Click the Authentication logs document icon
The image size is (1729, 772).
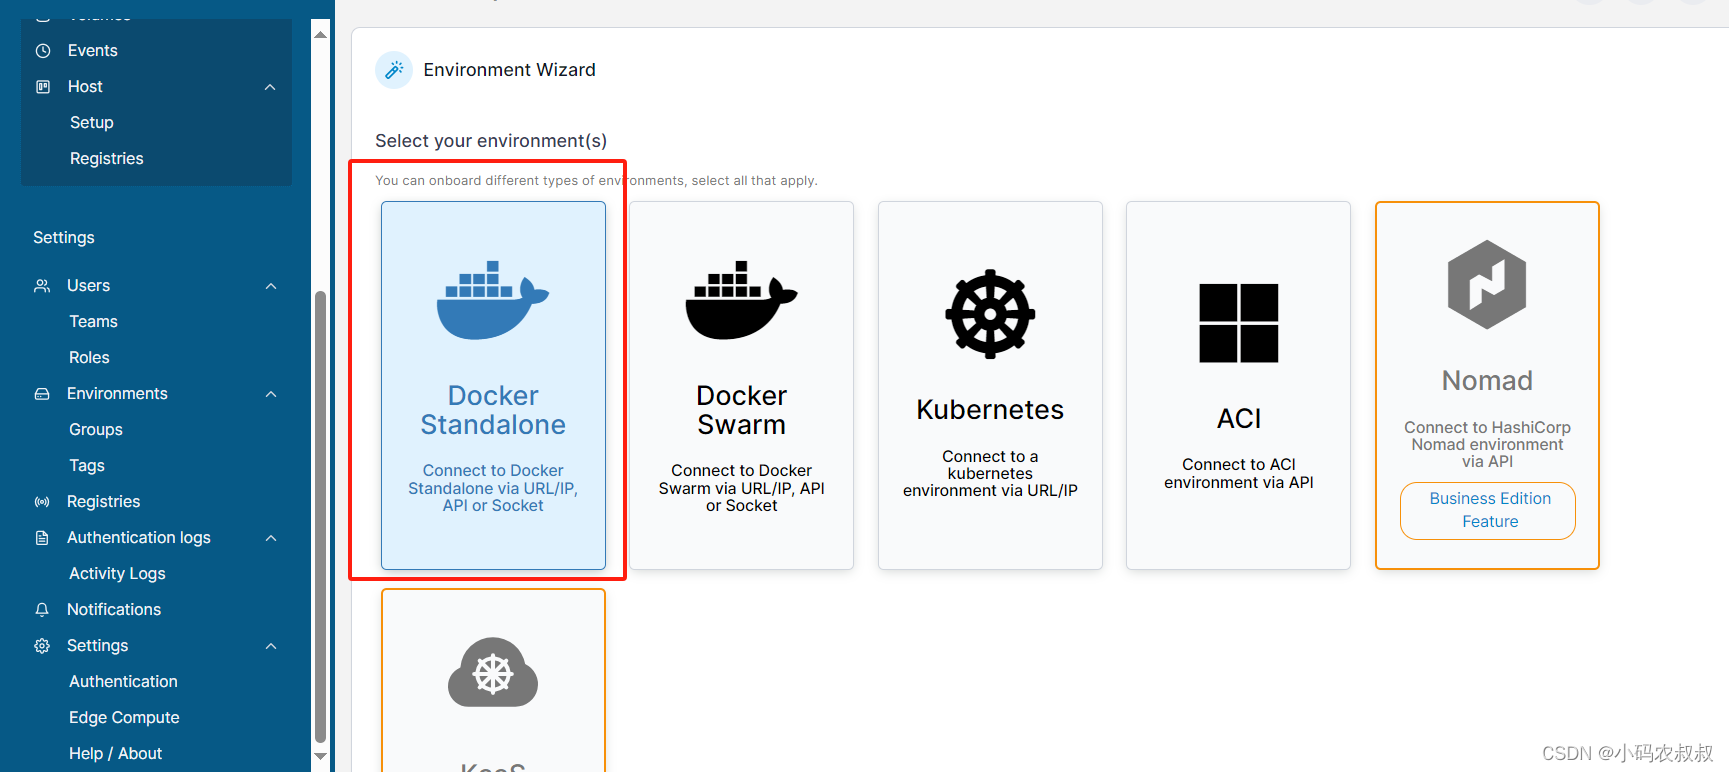click(42, 537)
